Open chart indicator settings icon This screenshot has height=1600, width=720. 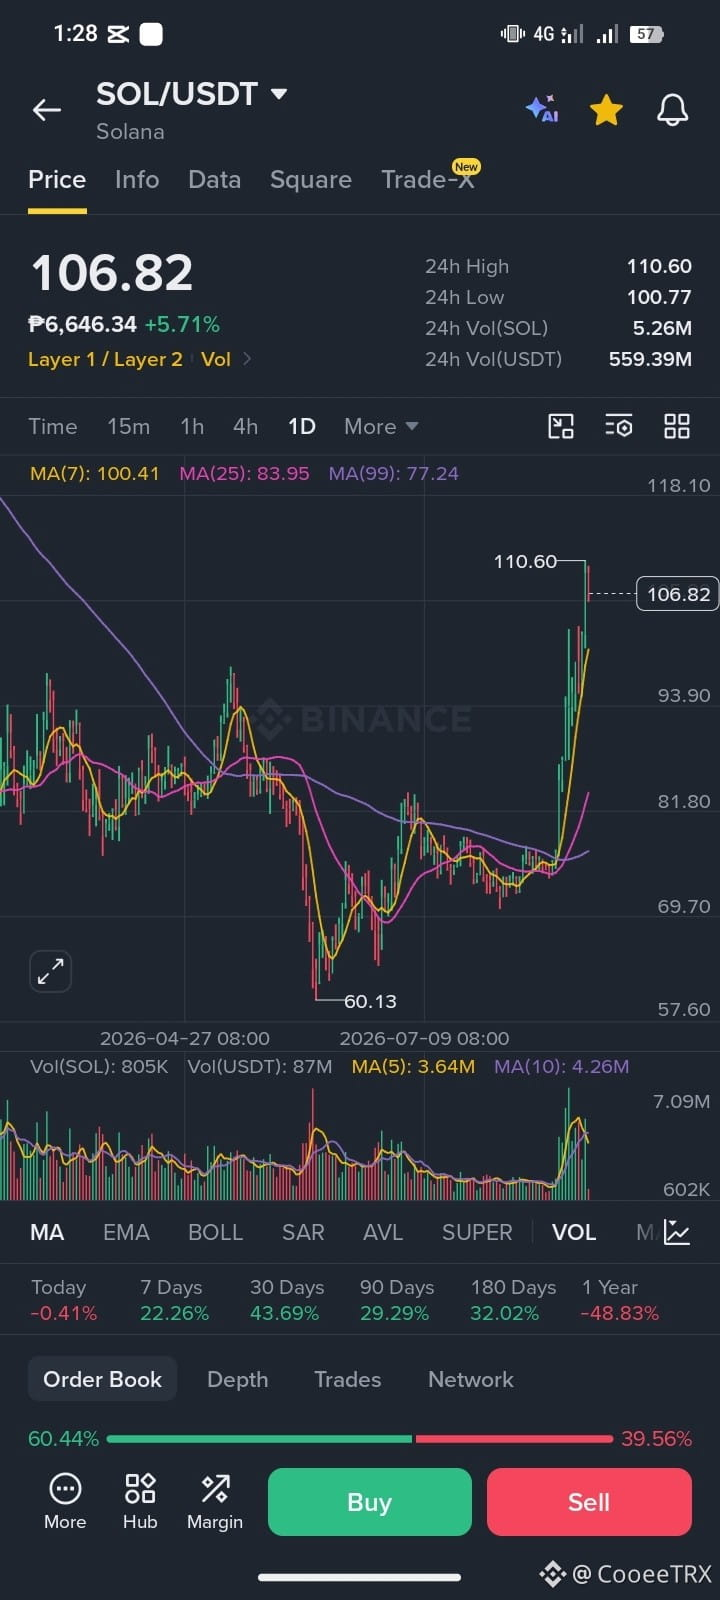coord(619,427)
